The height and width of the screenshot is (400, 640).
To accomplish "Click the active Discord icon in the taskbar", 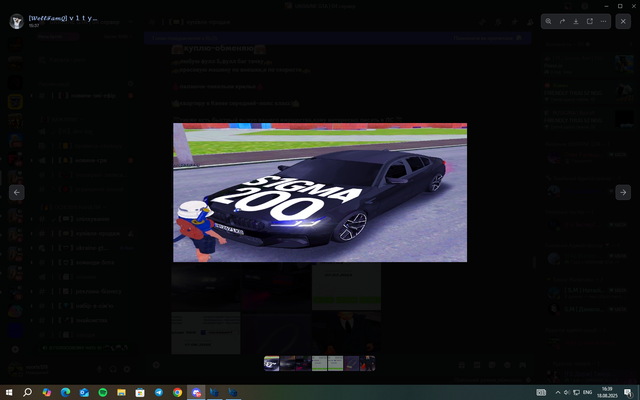I will 196,392.
